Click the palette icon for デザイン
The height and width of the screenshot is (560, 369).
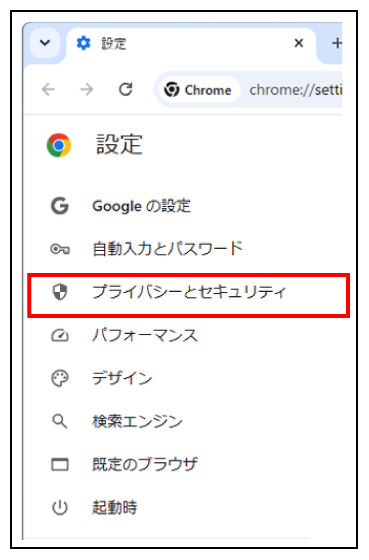(x=60, y=379)
